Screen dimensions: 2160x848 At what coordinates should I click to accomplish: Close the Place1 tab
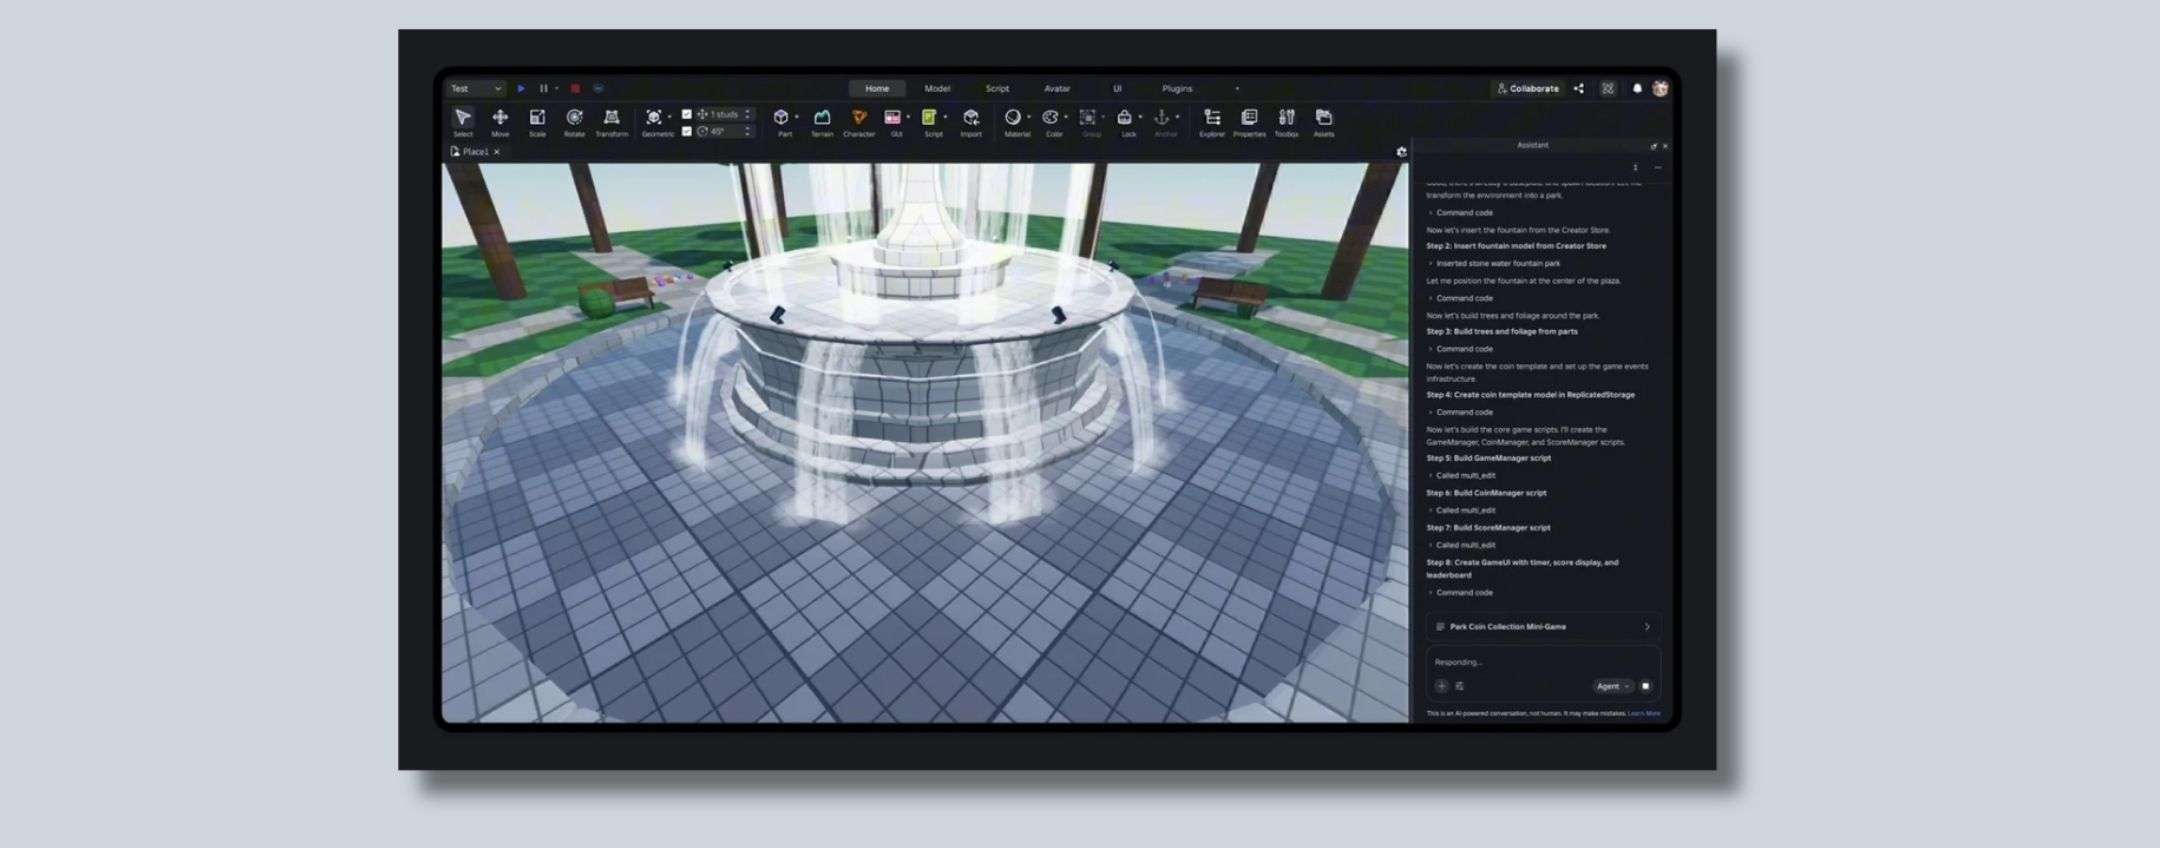coord(497,152)
